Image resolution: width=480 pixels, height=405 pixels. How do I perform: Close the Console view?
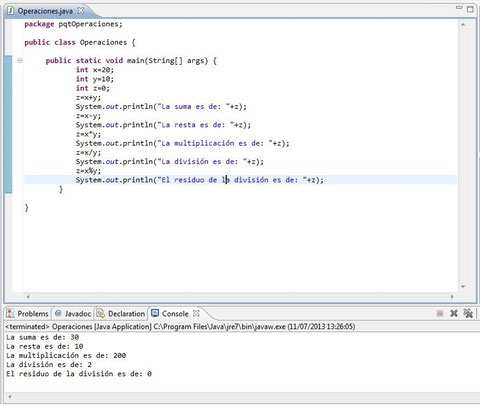196,313
